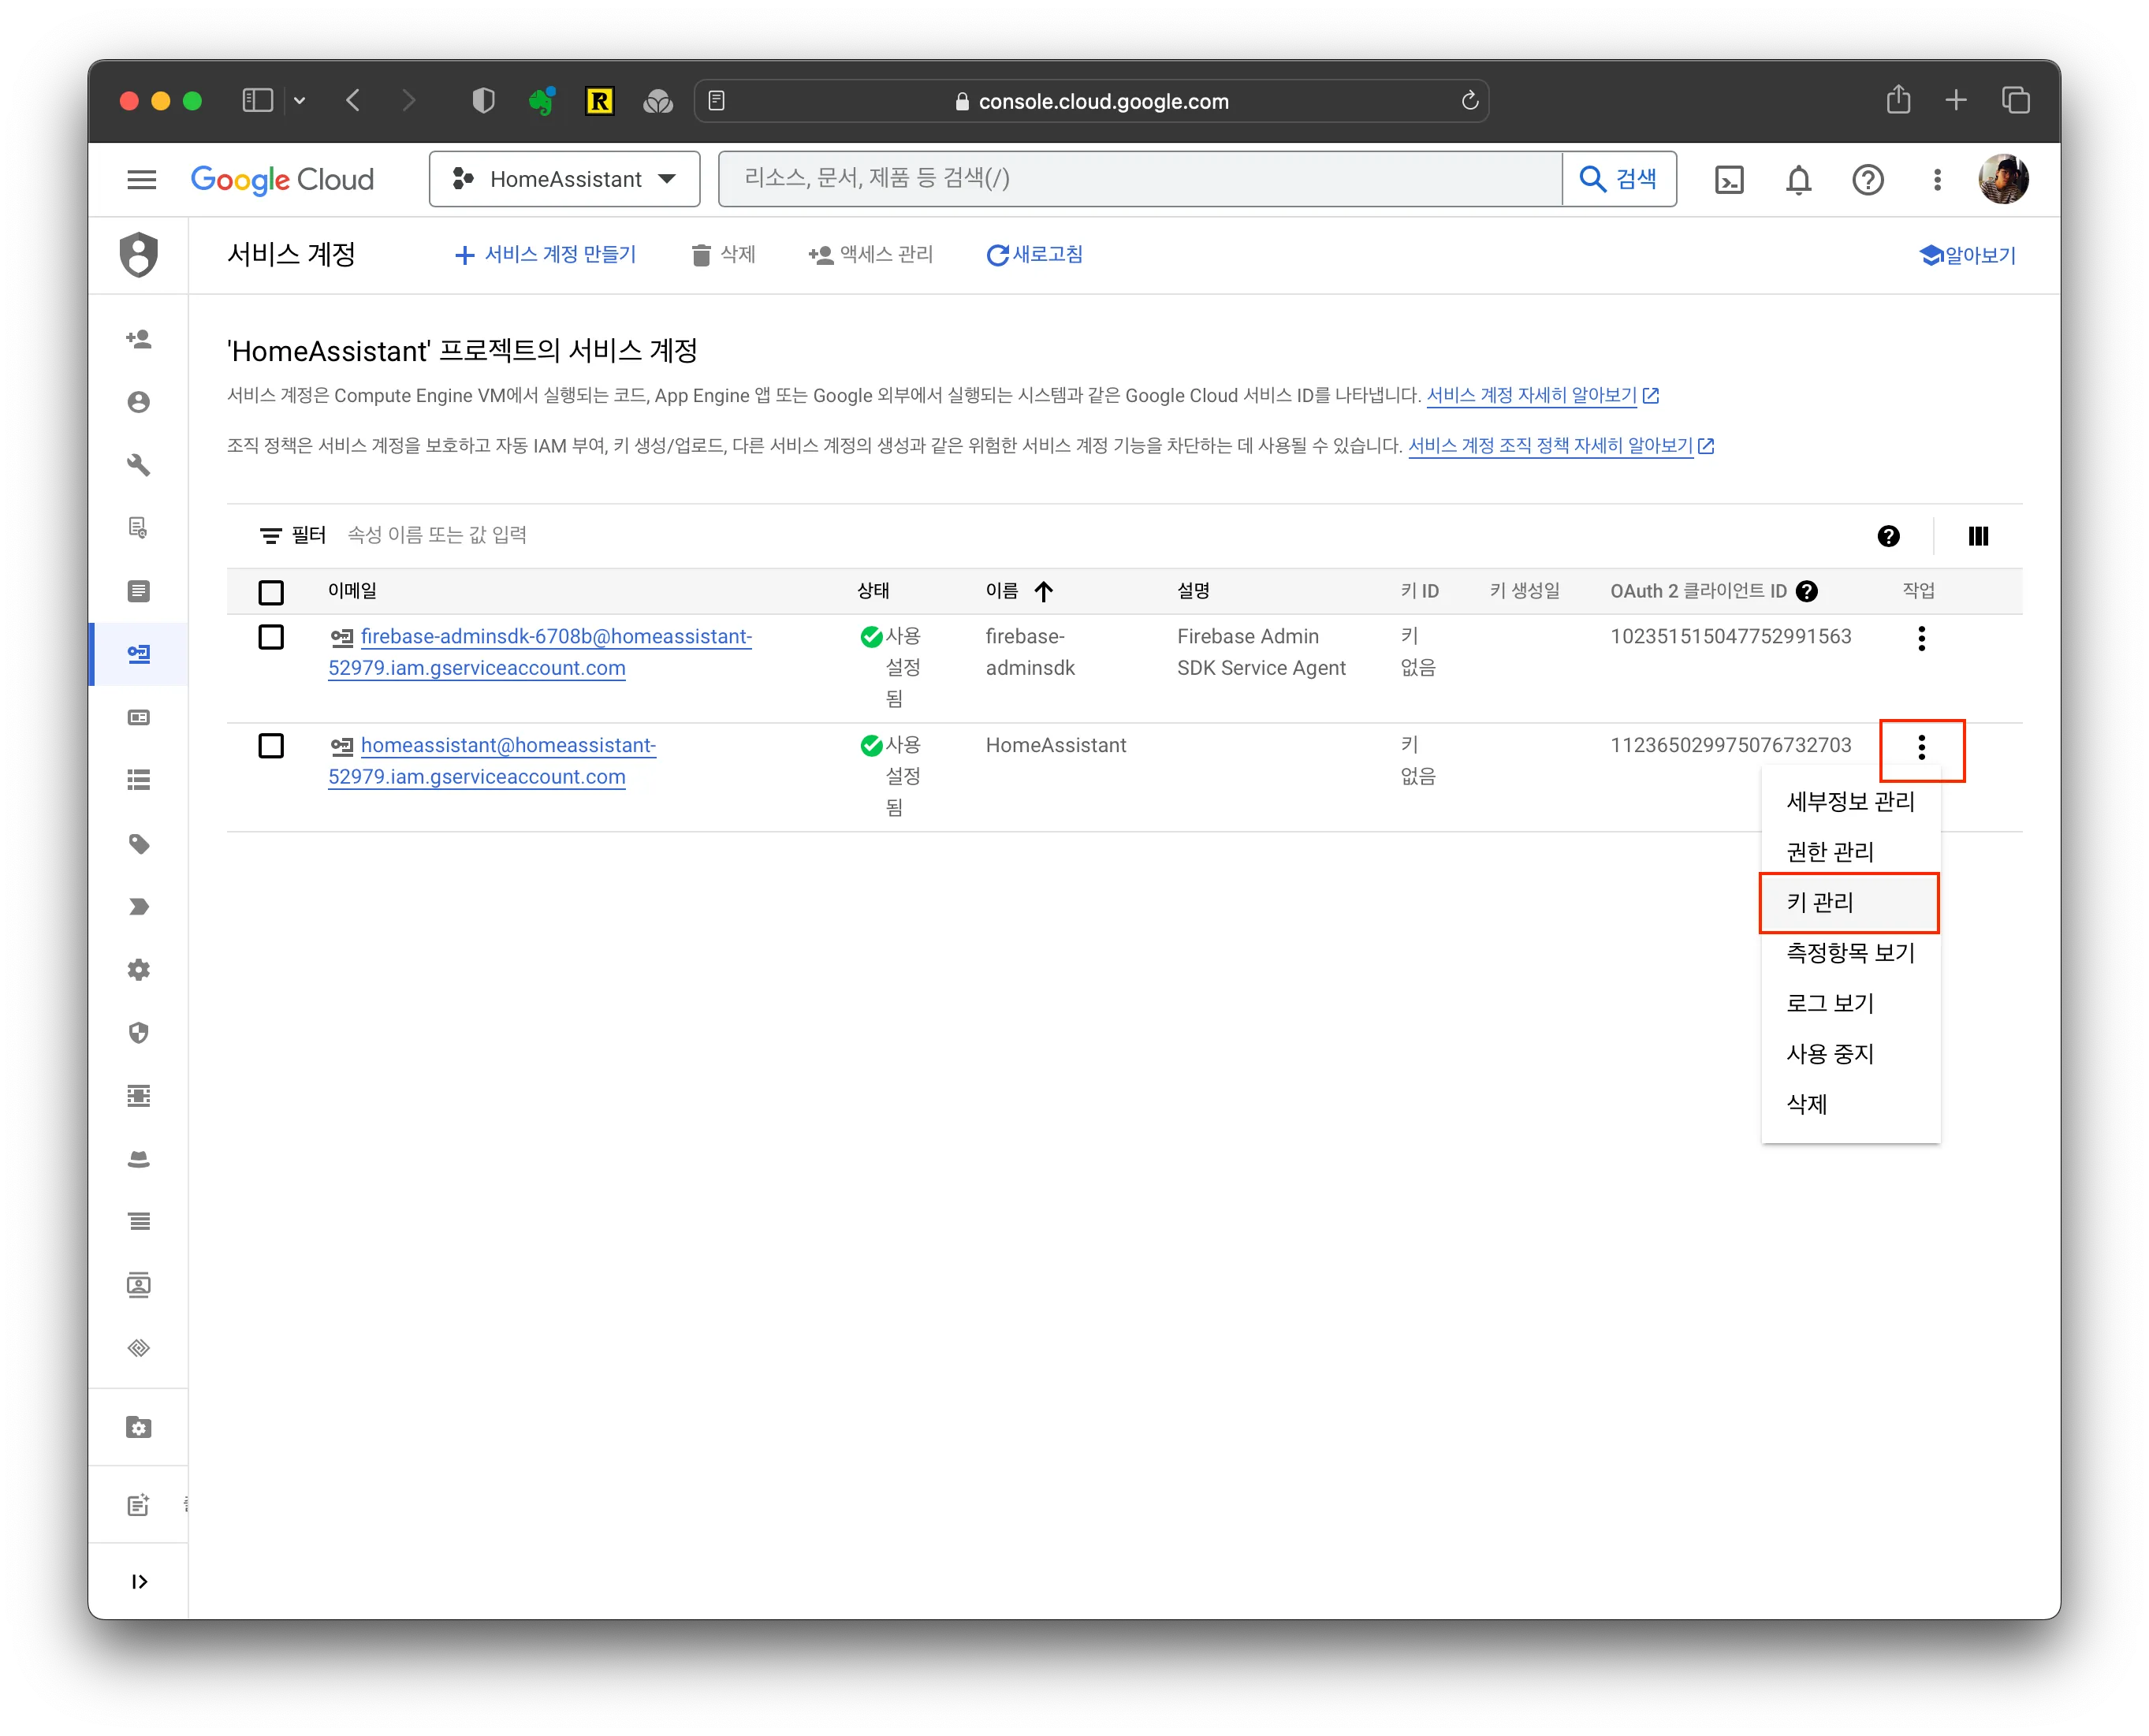Open the help question mark menu
Viewport: 2149px width, 1736px height.
(1867, 179)
